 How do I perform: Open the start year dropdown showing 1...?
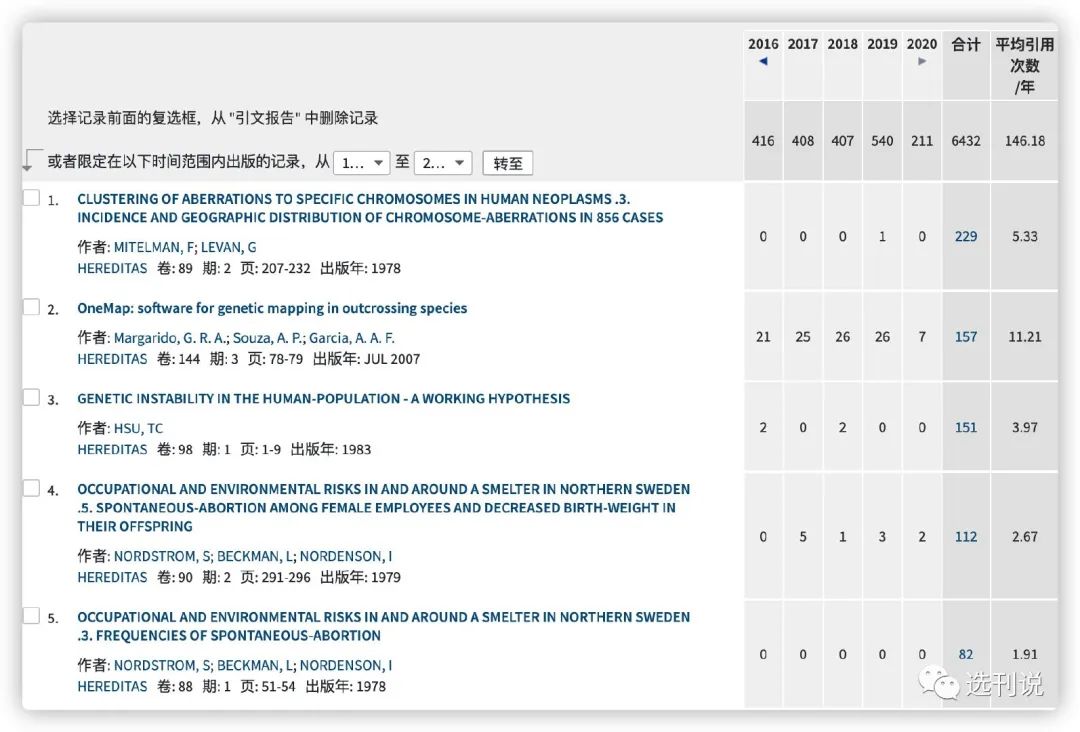(x=362, y=163)
